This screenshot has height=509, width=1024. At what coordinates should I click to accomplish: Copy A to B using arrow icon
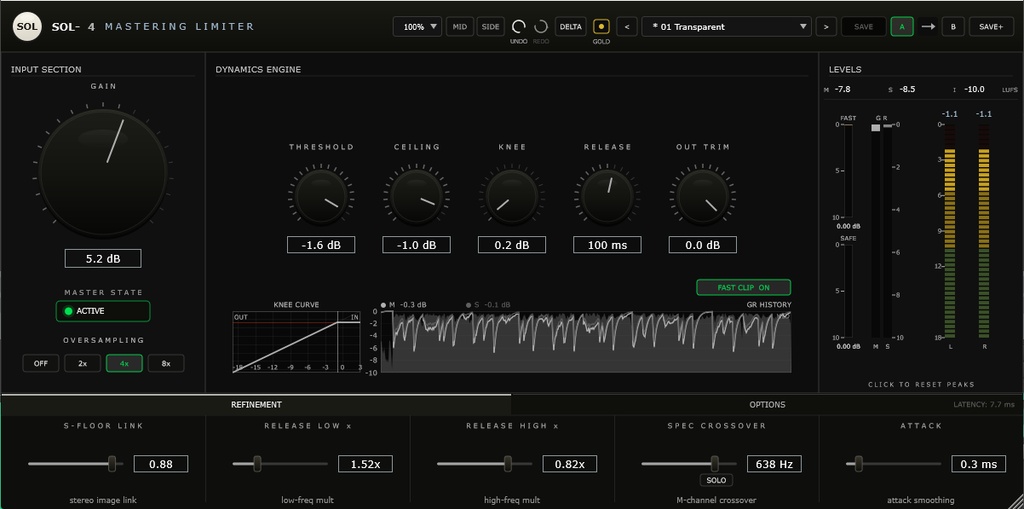pos(927,27)
